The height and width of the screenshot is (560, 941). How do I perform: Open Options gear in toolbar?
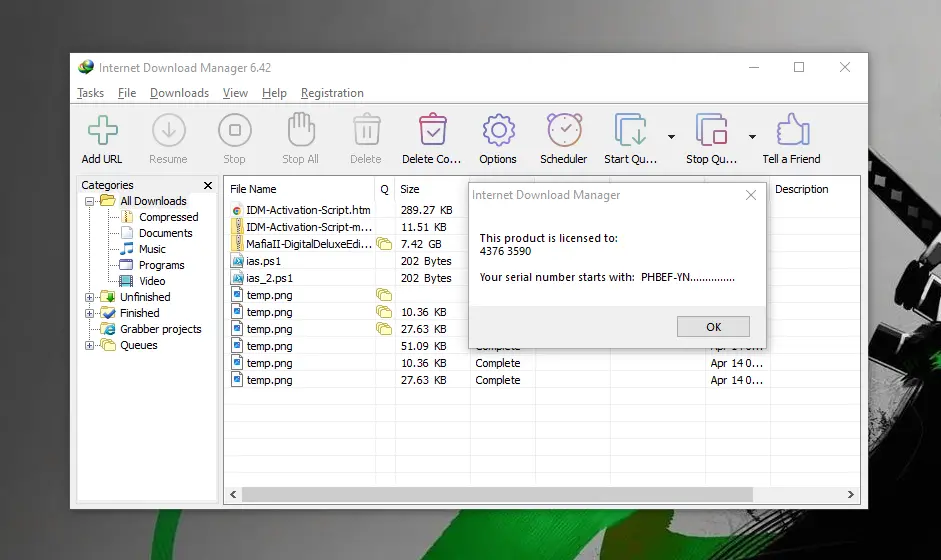click(x=498, y=130)
